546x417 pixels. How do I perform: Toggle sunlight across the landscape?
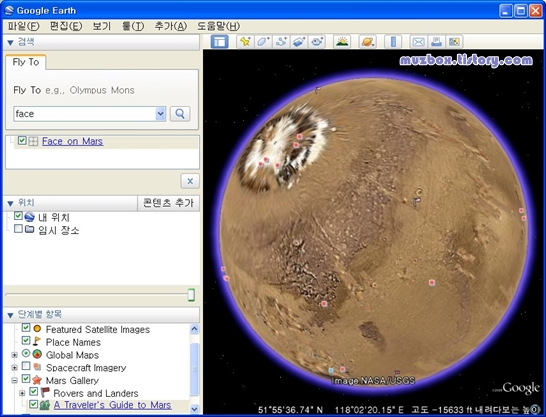[342, 42]
